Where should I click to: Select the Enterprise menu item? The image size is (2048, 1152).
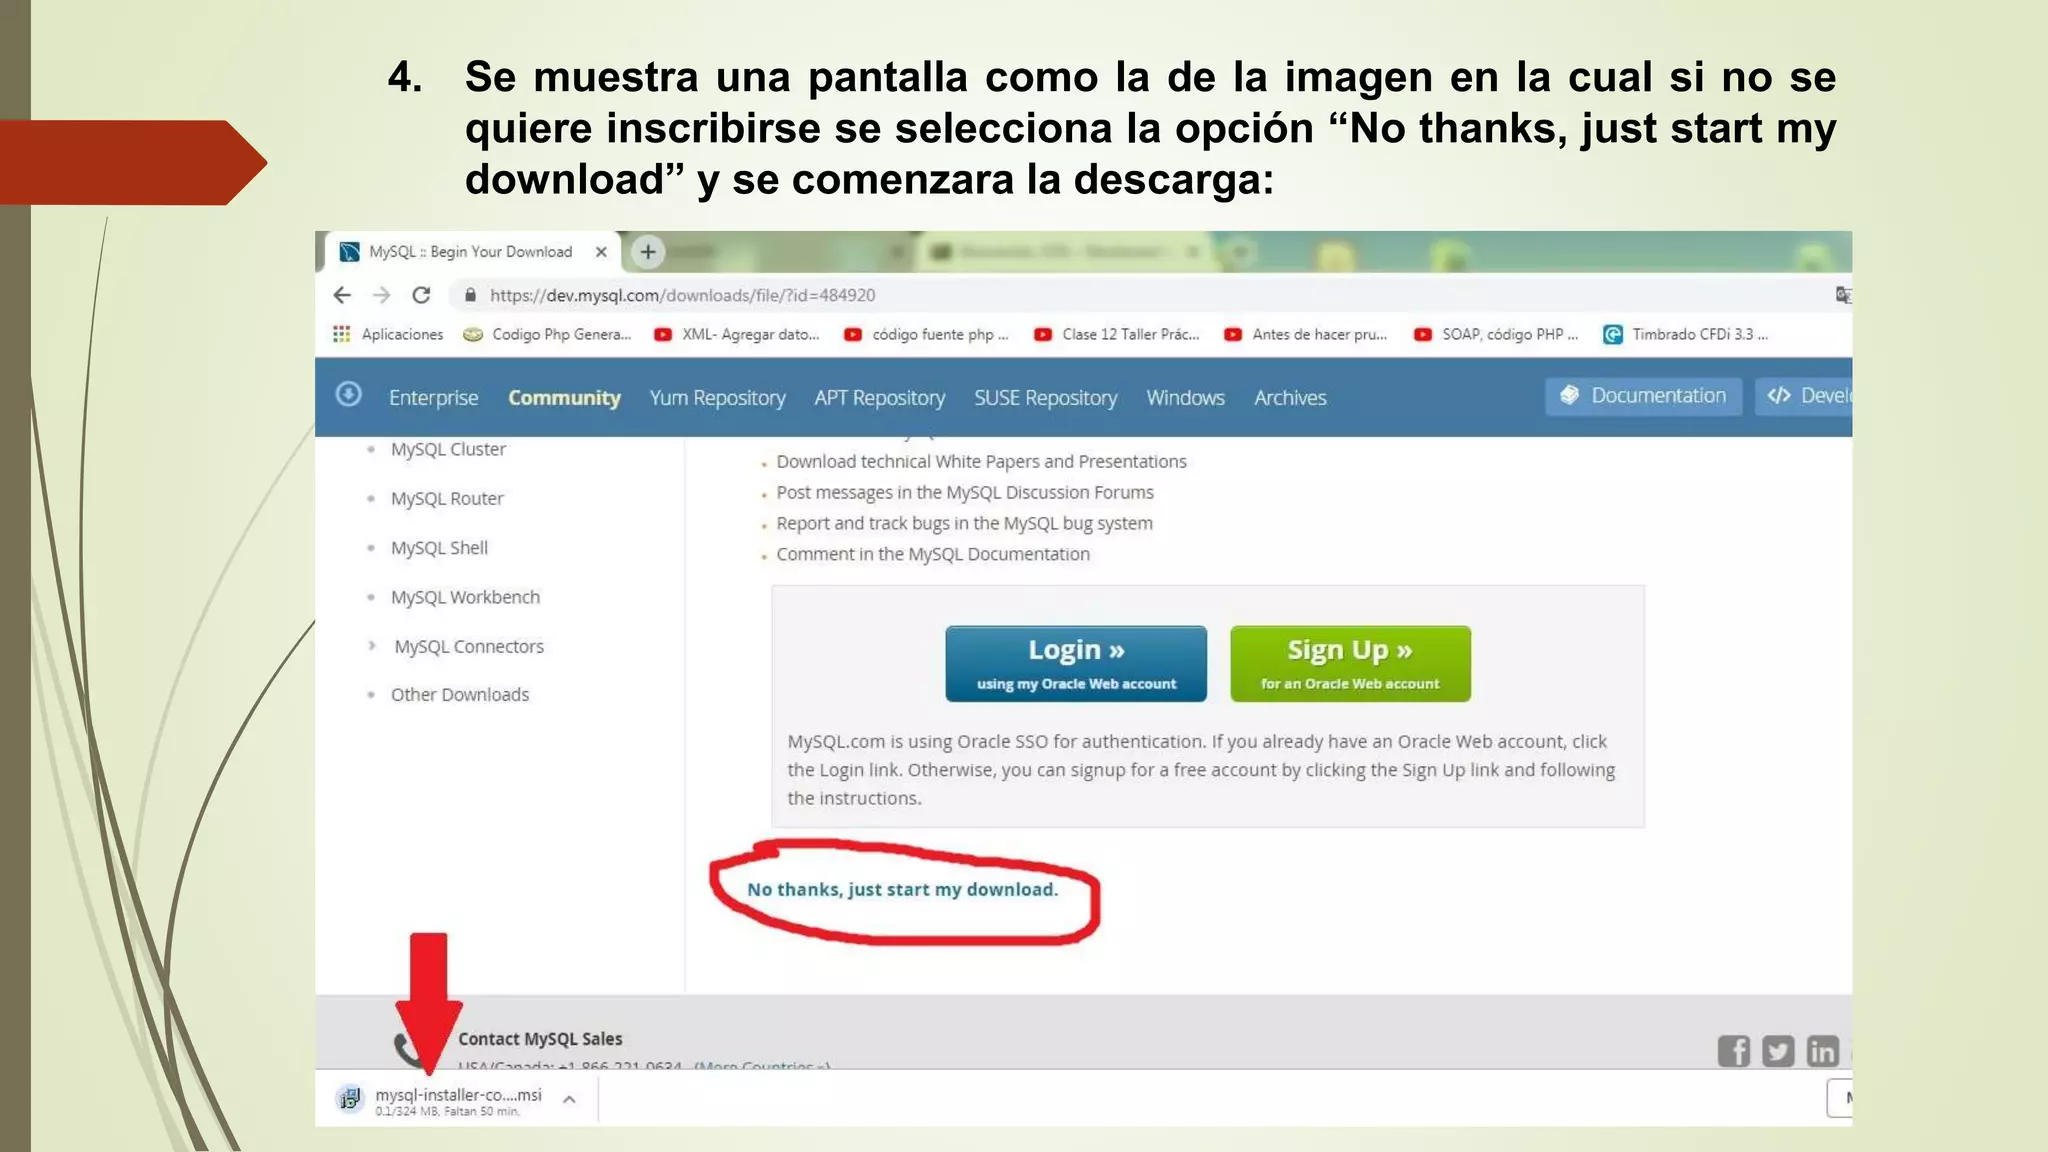tap(433, 398)
